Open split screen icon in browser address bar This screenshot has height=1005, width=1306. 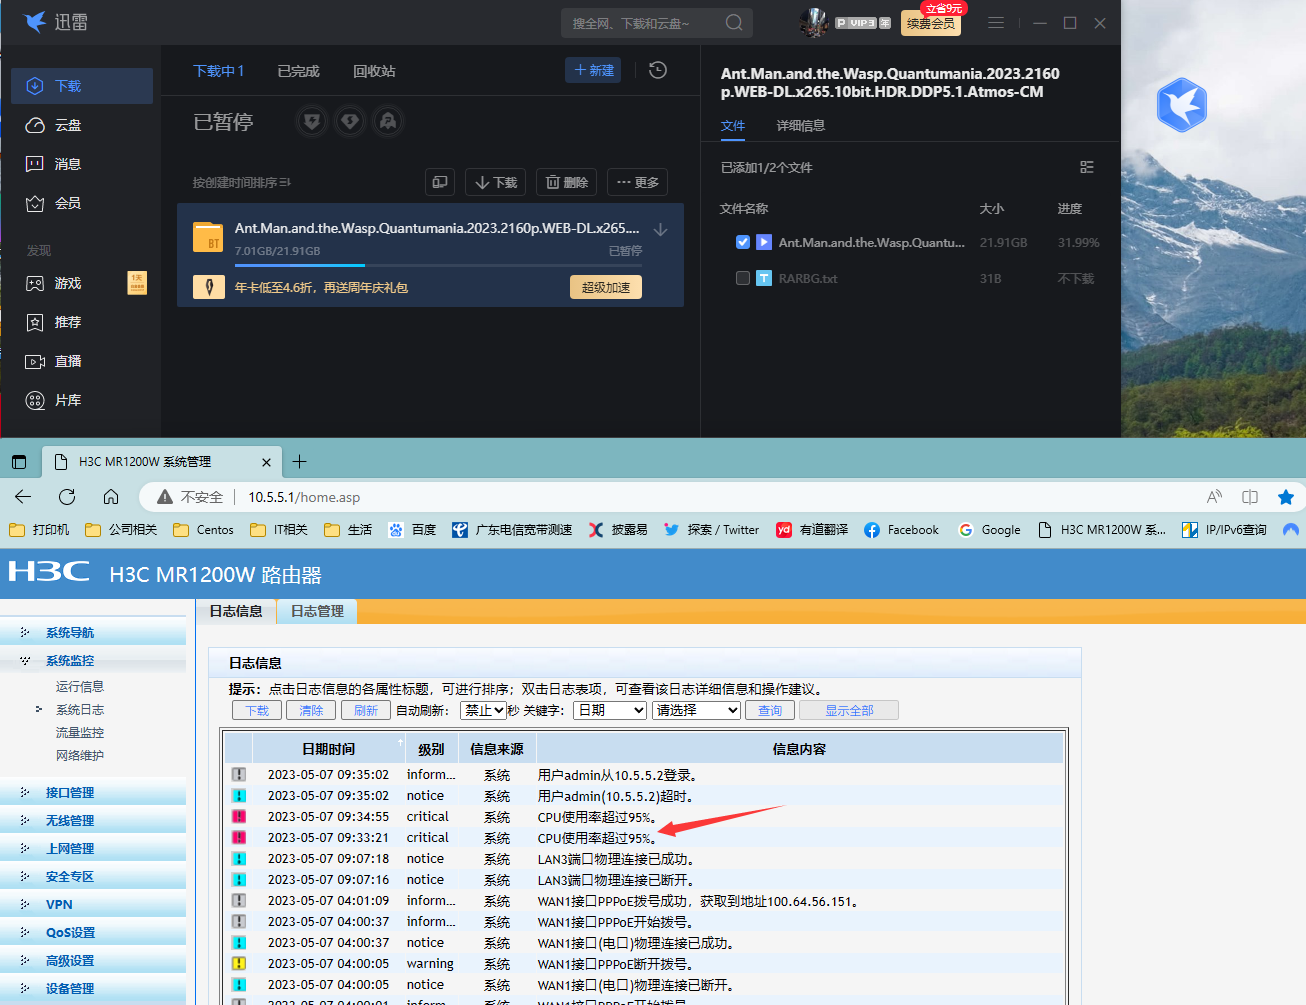coord(1250,497)
